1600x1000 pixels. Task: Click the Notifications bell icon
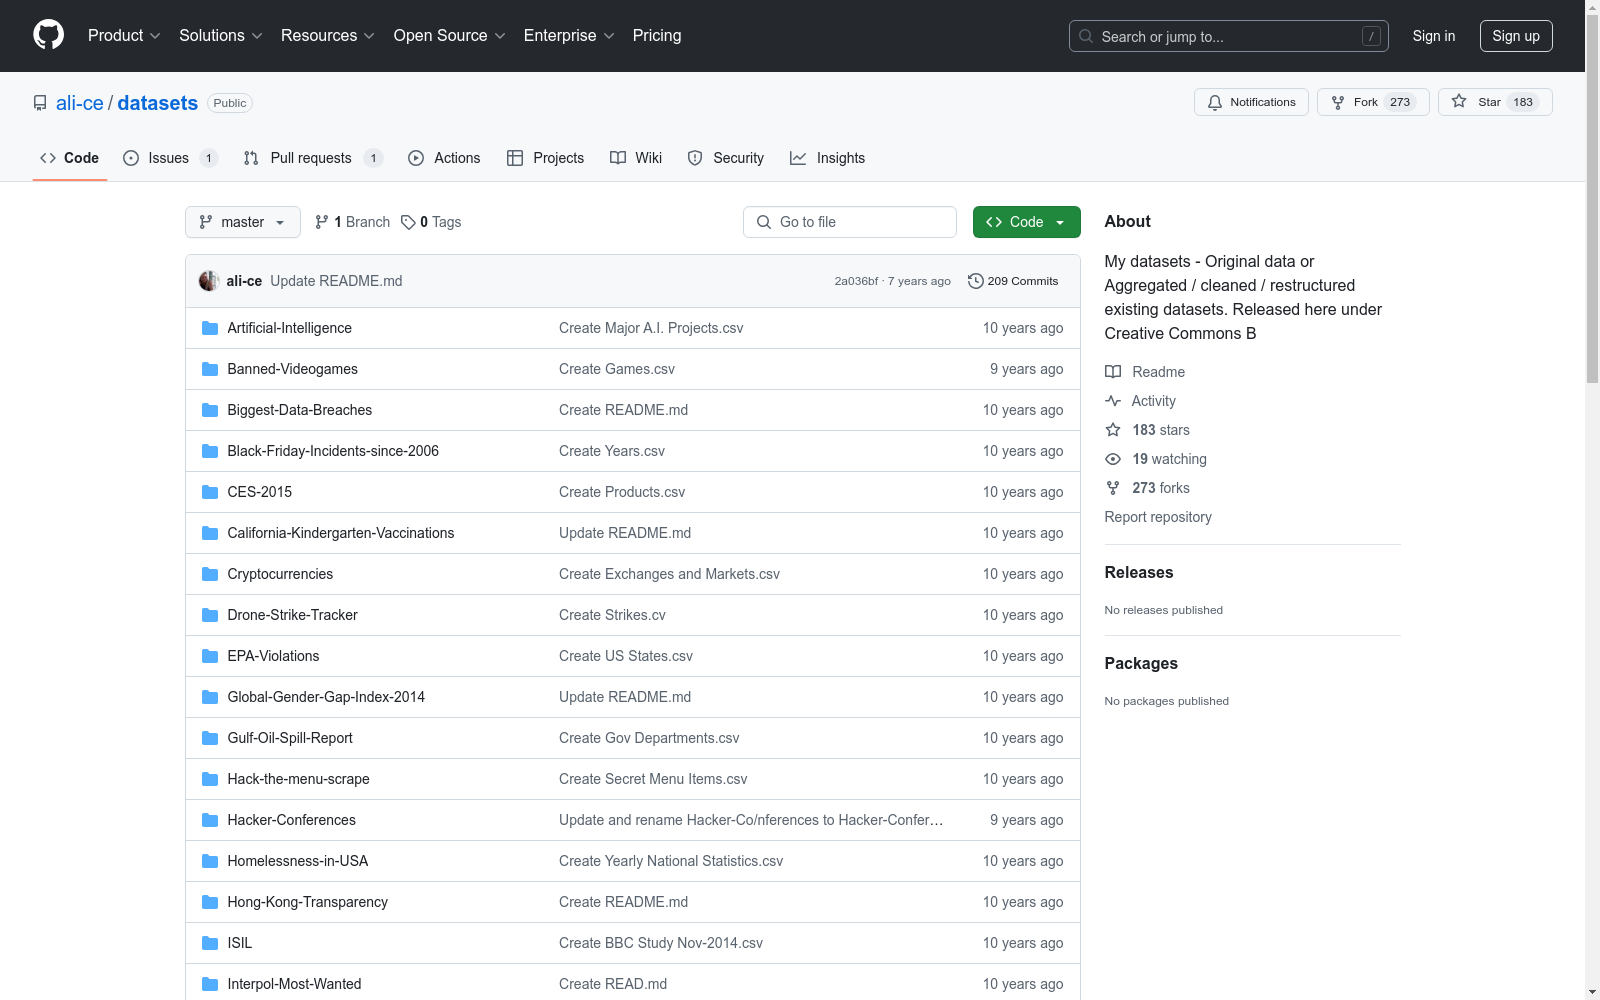pos(1215,102)
